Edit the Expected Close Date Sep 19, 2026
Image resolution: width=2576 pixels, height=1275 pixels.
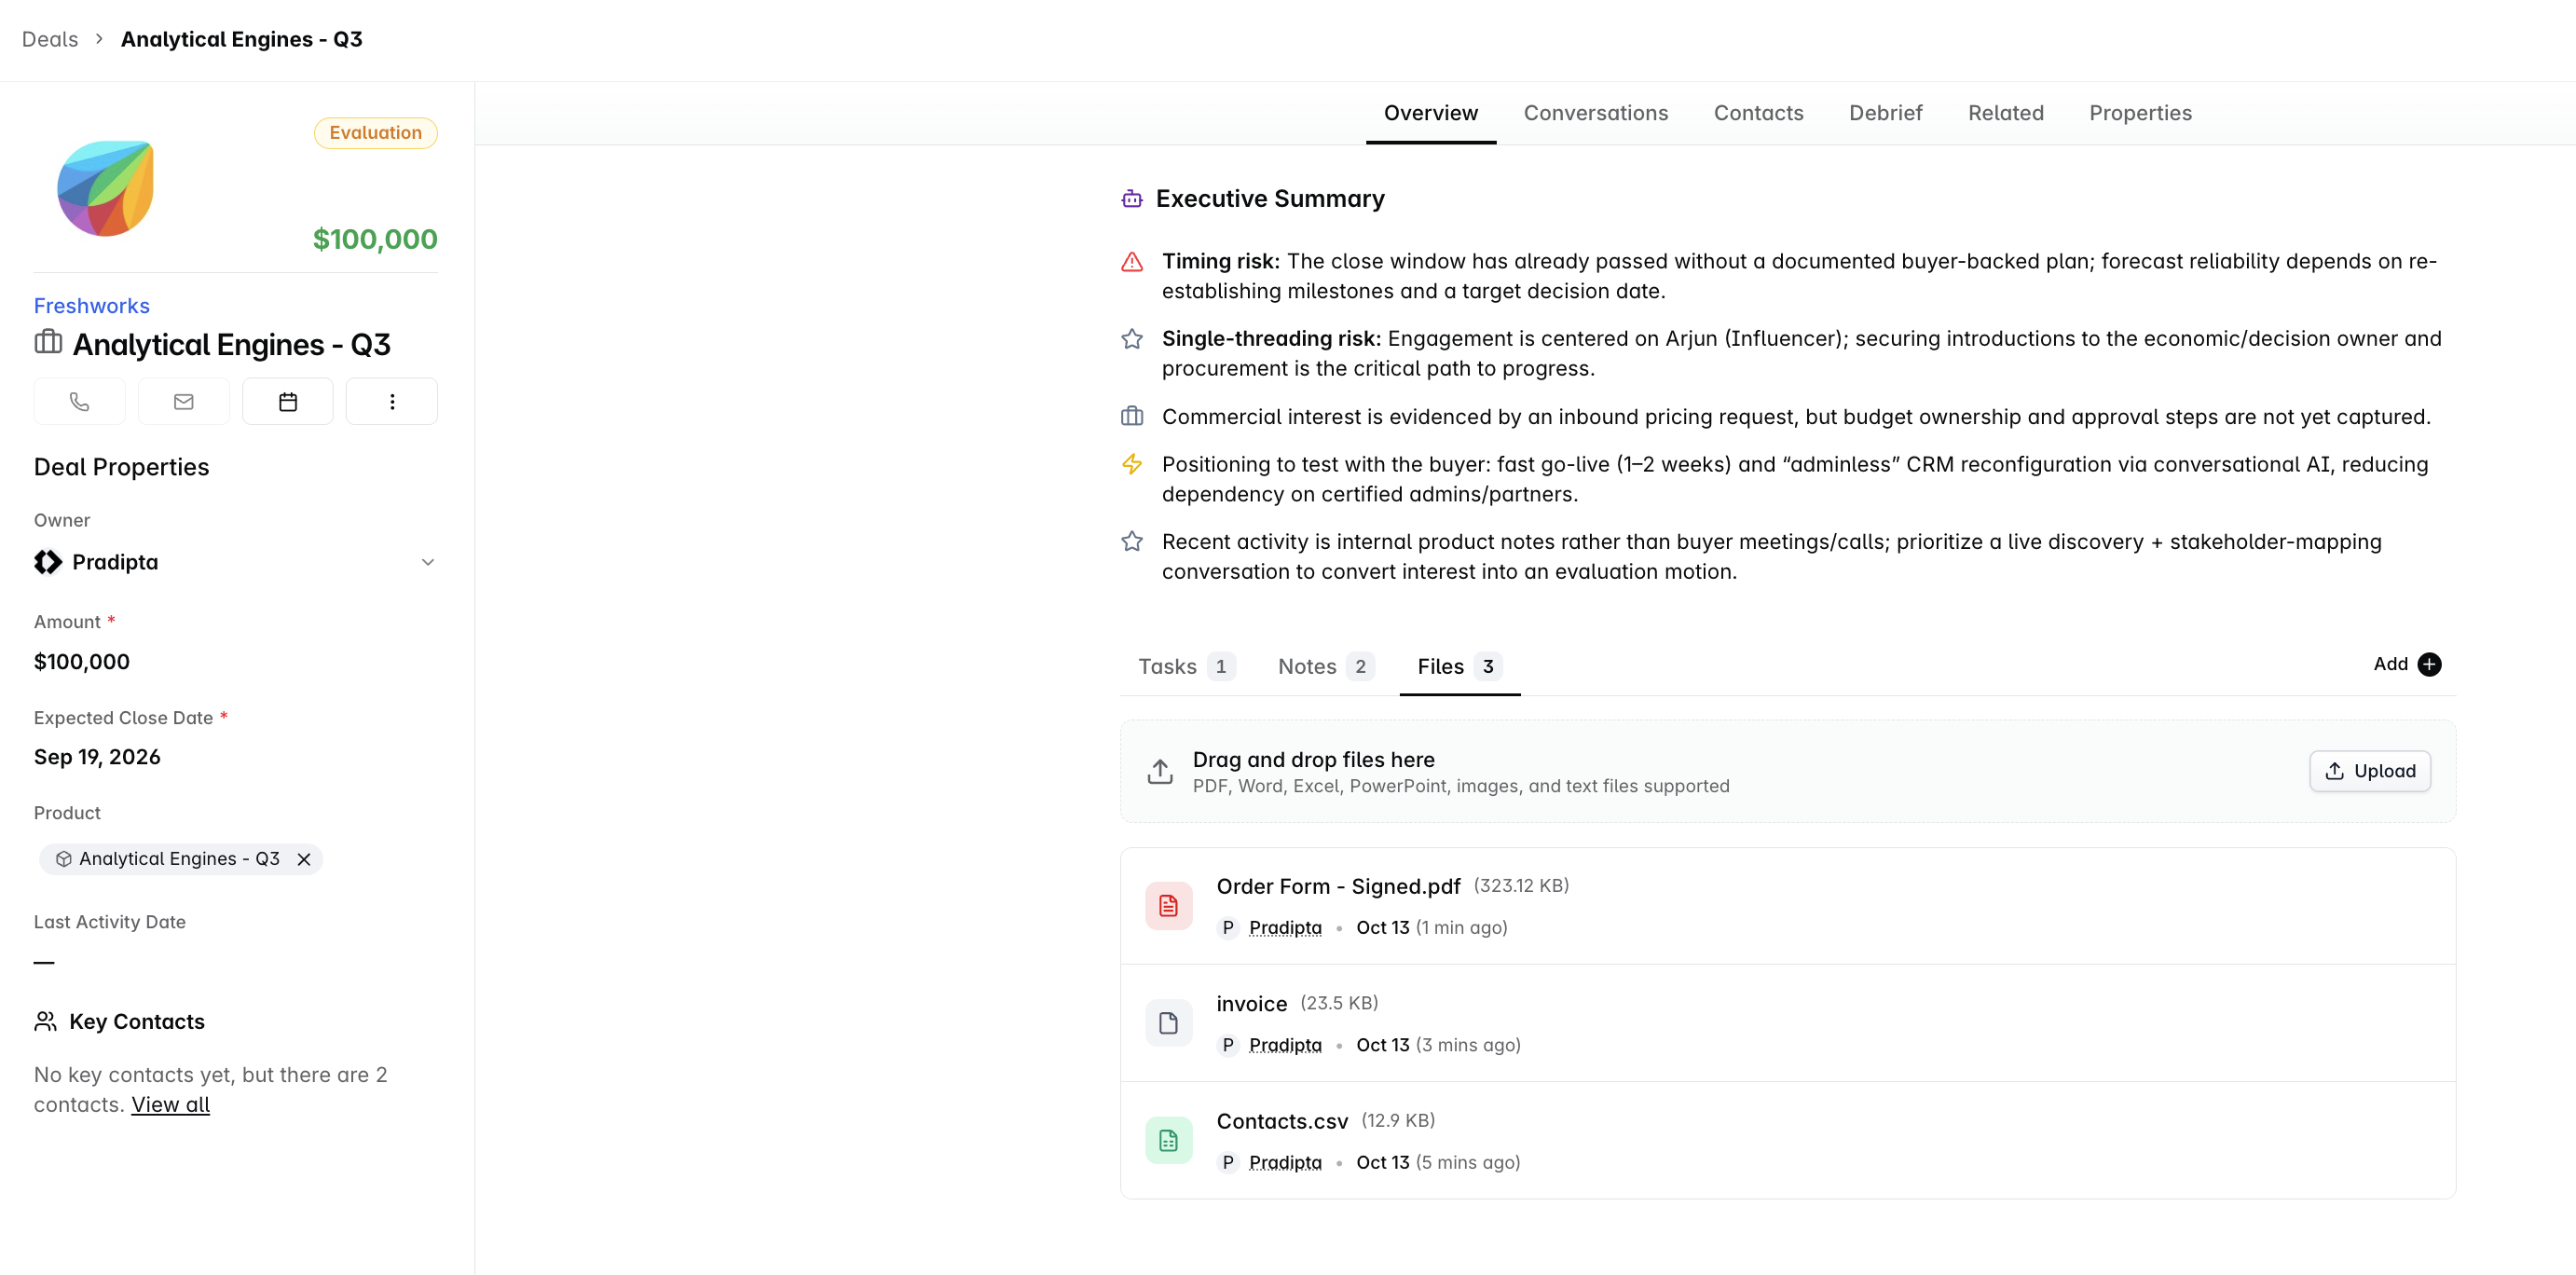coord(97,757)
